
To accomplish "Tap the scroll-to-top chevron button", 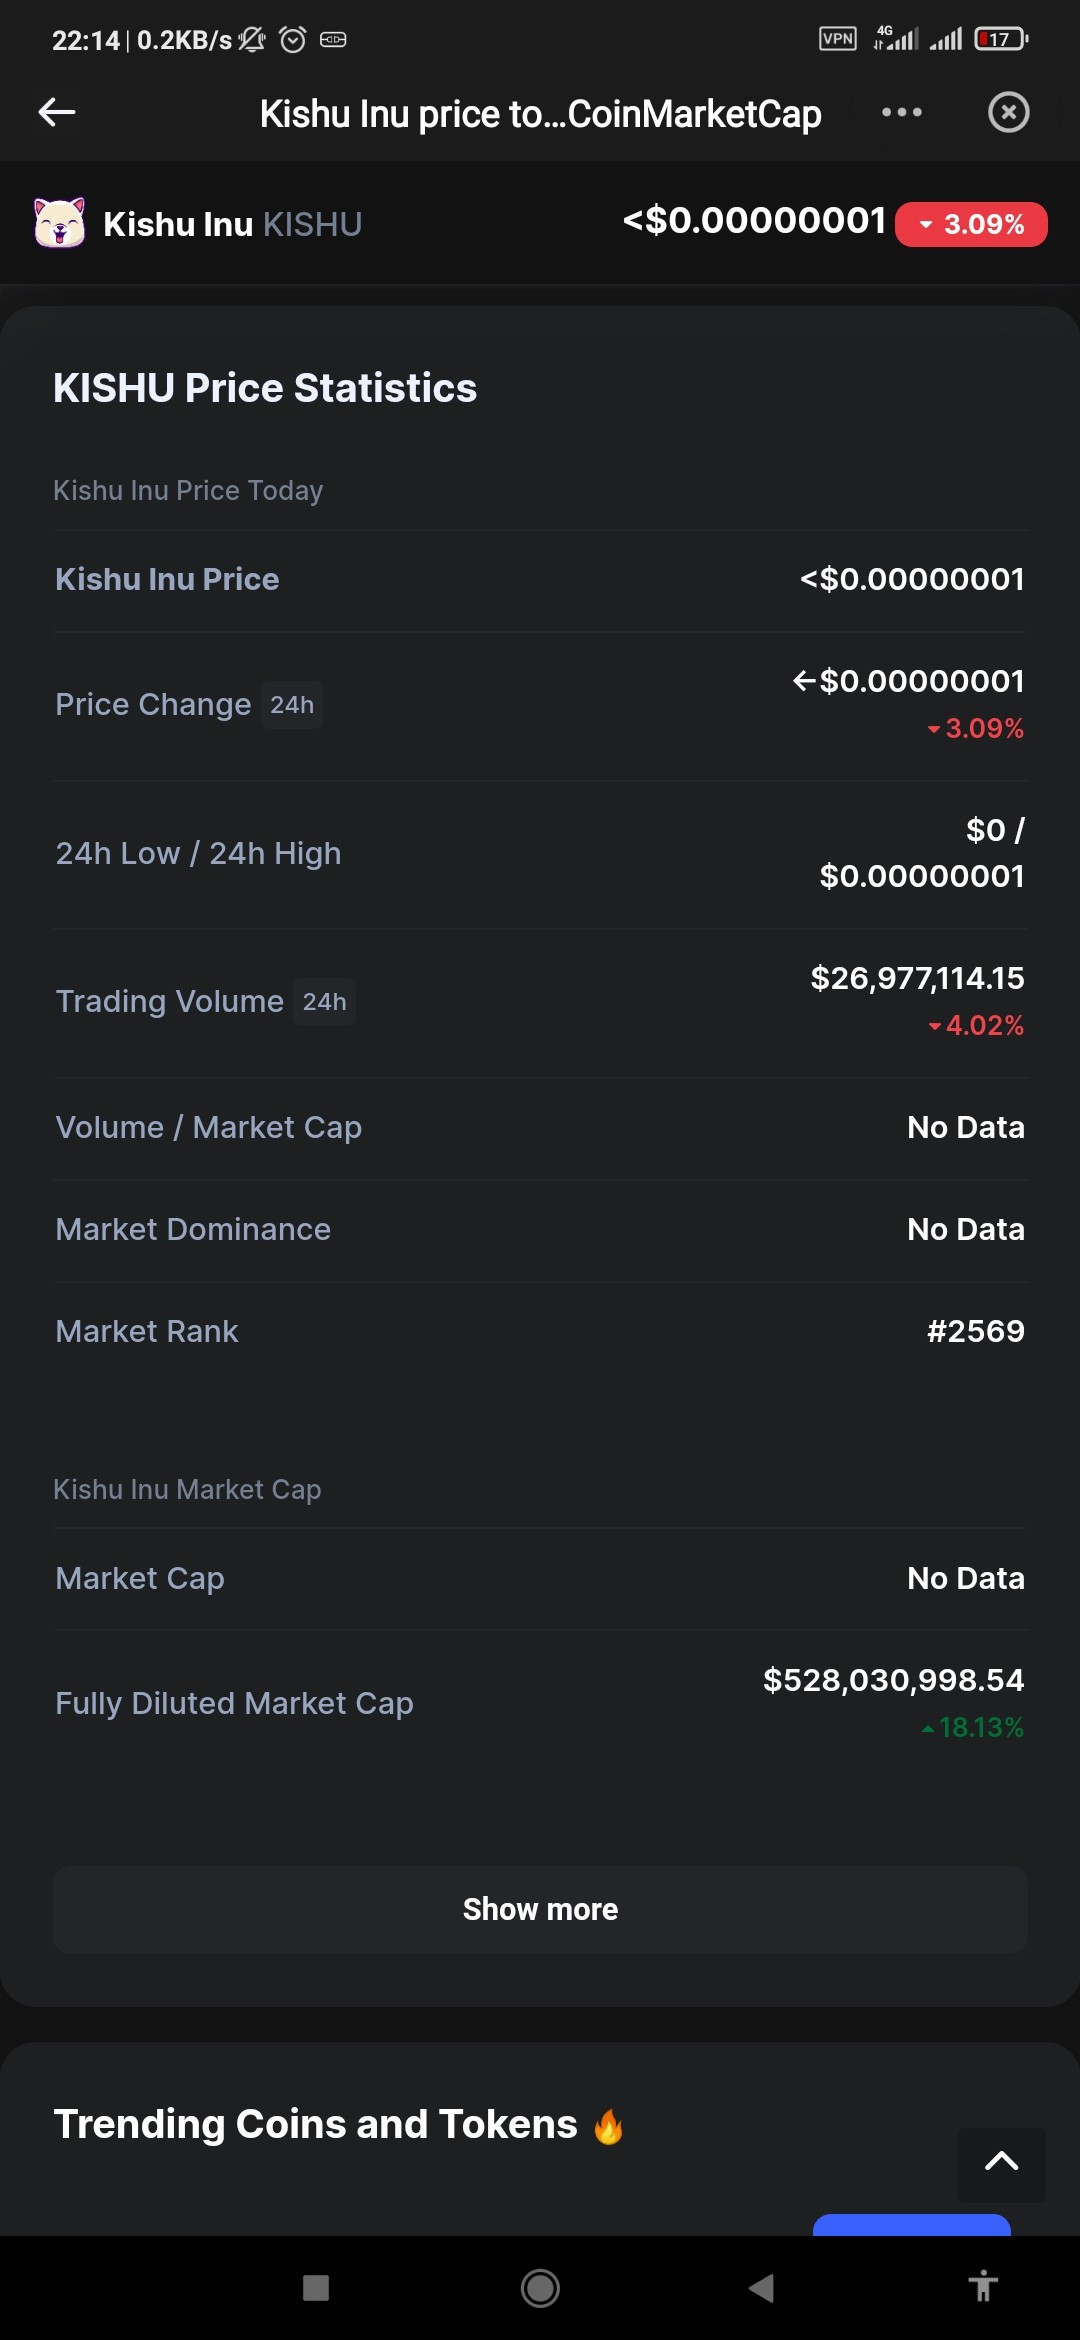I will [1002, 2163].
